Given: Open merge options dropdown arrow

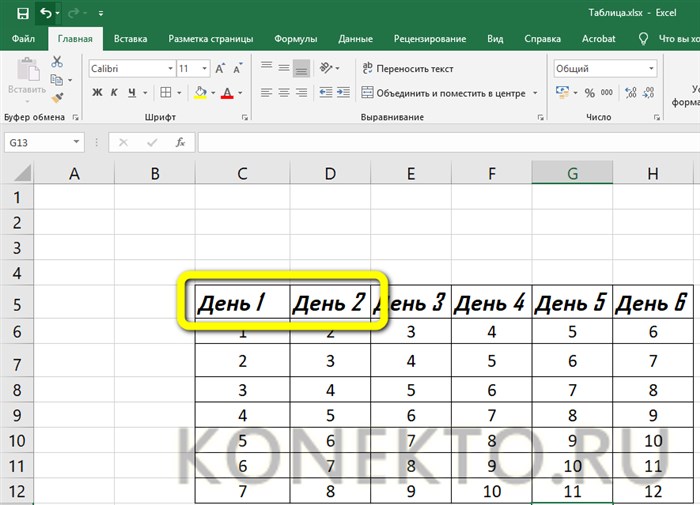Looking at the screenshot, I should tap(535, 93).
